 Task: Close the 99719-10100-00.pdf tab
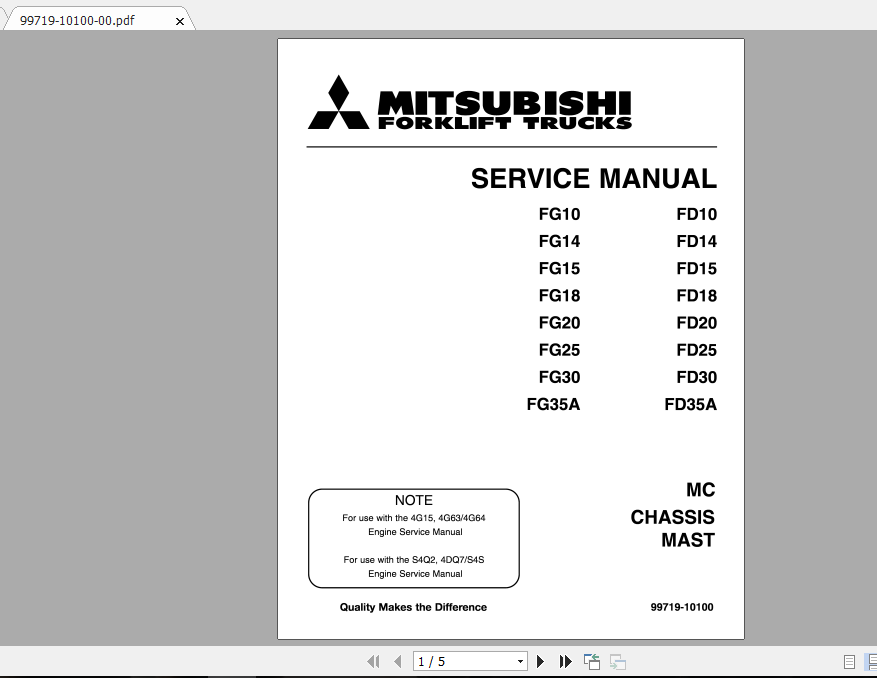[x=180, y=20]
